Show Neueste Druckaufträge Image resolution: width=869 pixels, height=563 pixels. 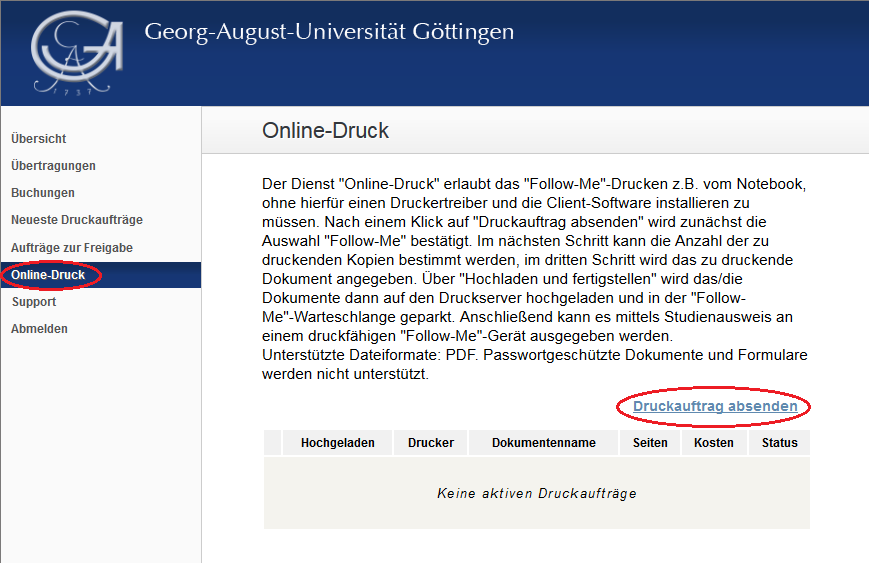77,220
